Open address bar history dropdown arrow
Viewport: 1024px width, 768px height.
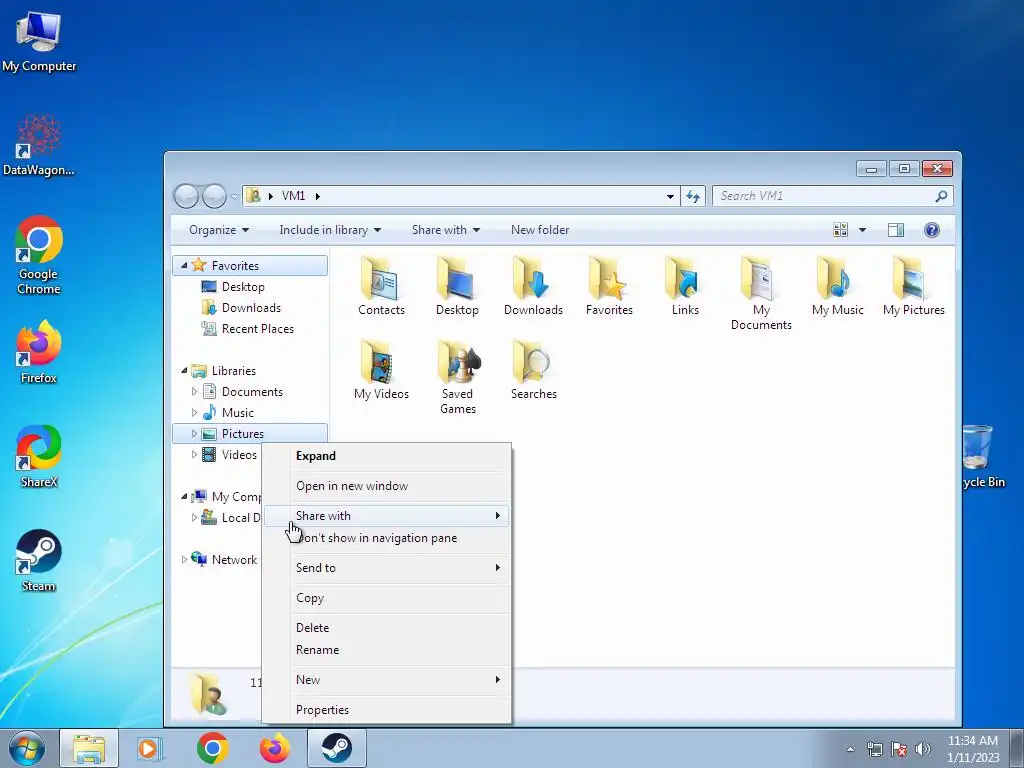670,196
